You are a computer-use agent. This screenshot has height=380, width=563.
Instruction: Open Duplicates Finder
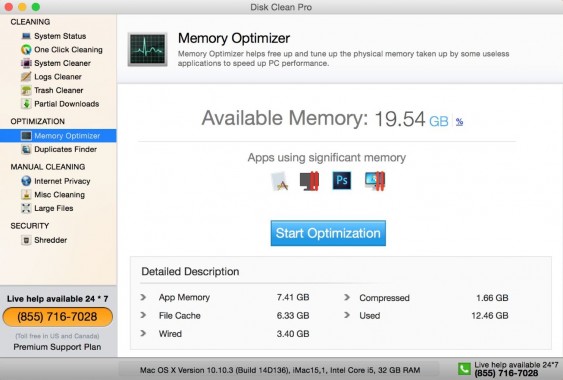tap(65, 149)
